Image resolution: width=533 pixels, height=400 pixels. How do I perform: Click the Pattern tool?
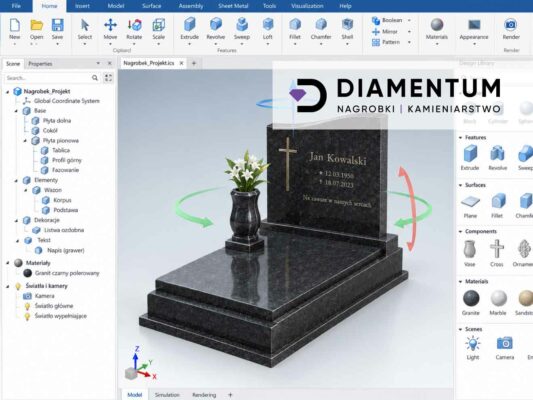tap(386, 42)
